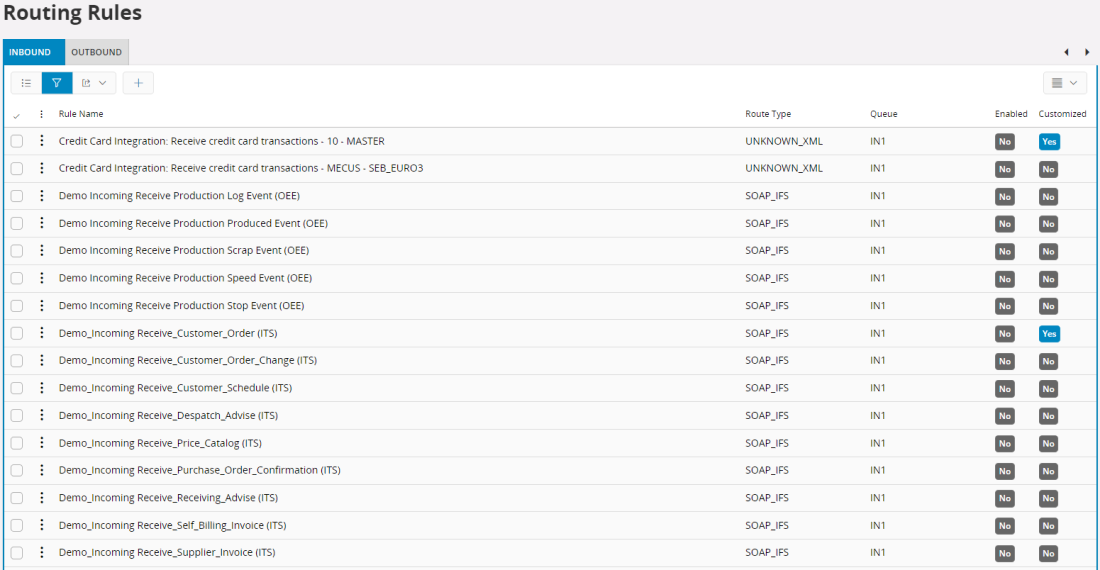Image resolution: width=1100 pixels, height=570 pixels.
Task: Sort by Route Type column header
Action: 767,114
